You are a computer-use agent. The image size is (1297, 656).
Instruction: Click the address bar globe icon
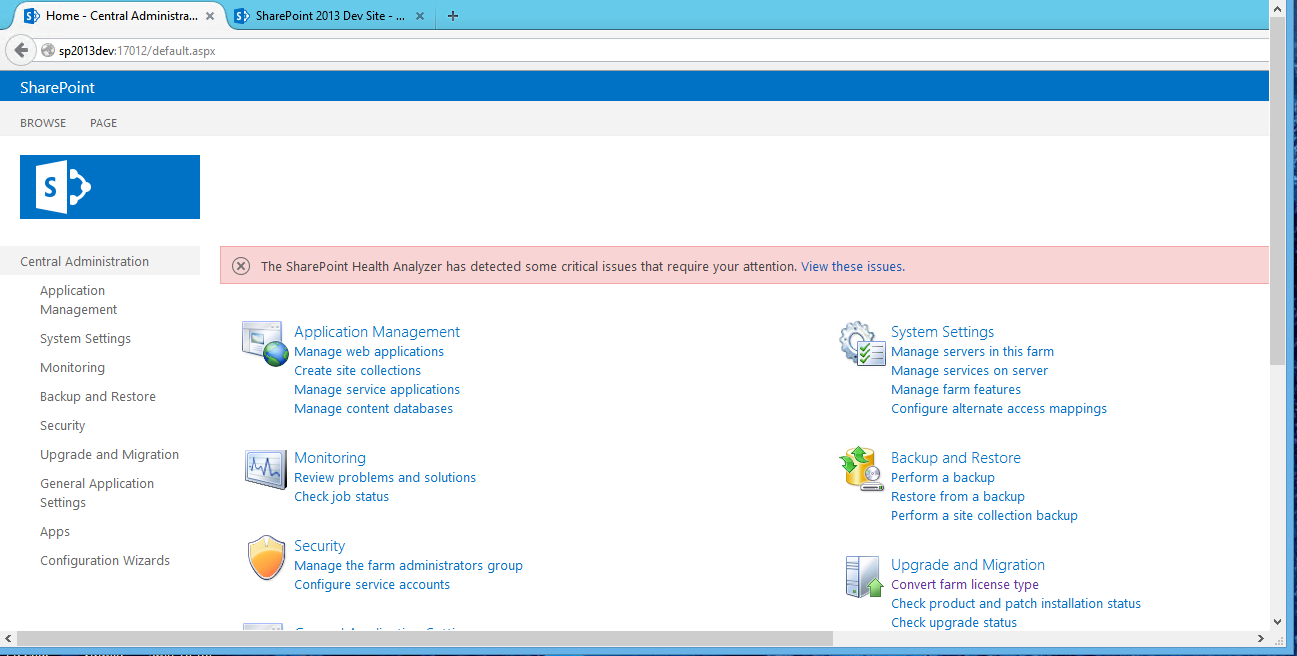pyautogui.click(x=48, y=50)
